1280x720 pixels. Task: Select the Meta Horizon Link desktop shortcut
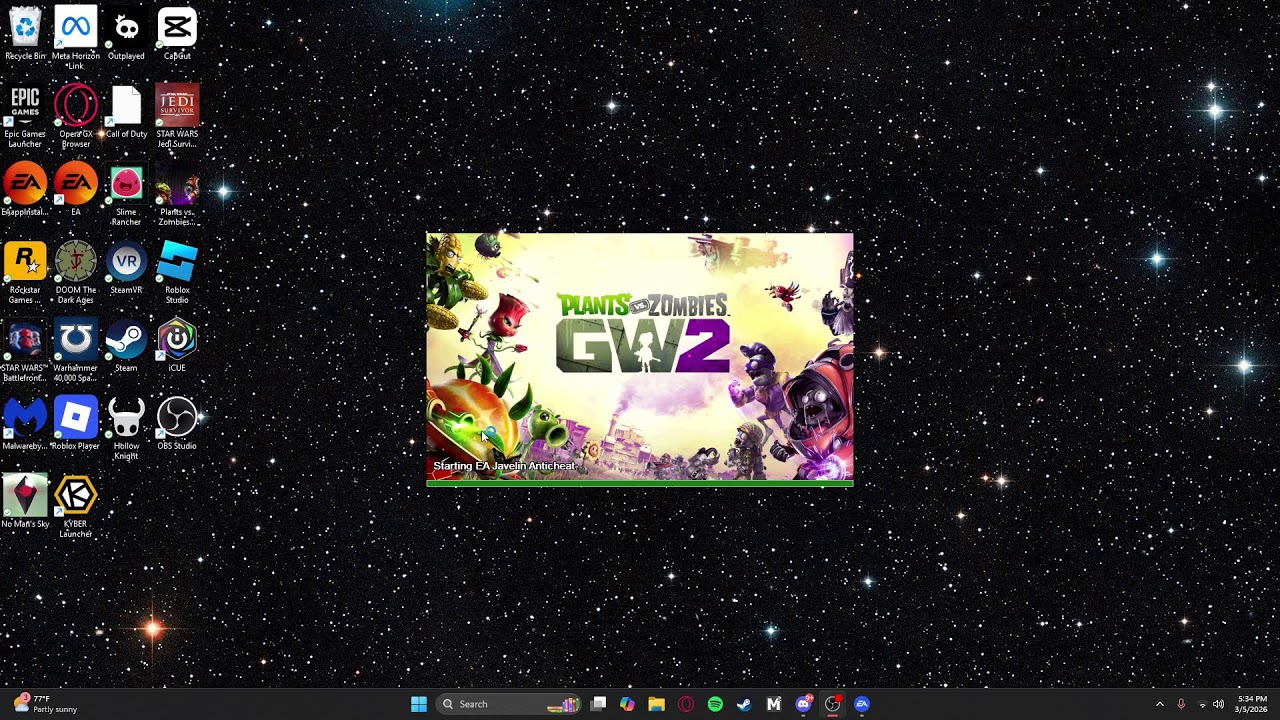click(x=76, y=38)
